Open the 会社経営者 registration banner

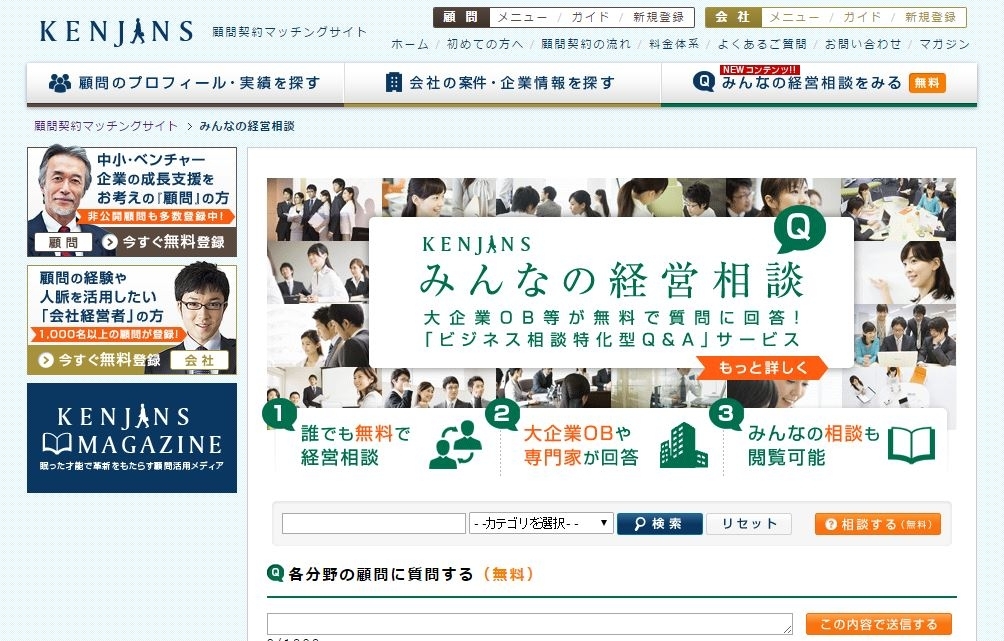[x=132, y=320]
